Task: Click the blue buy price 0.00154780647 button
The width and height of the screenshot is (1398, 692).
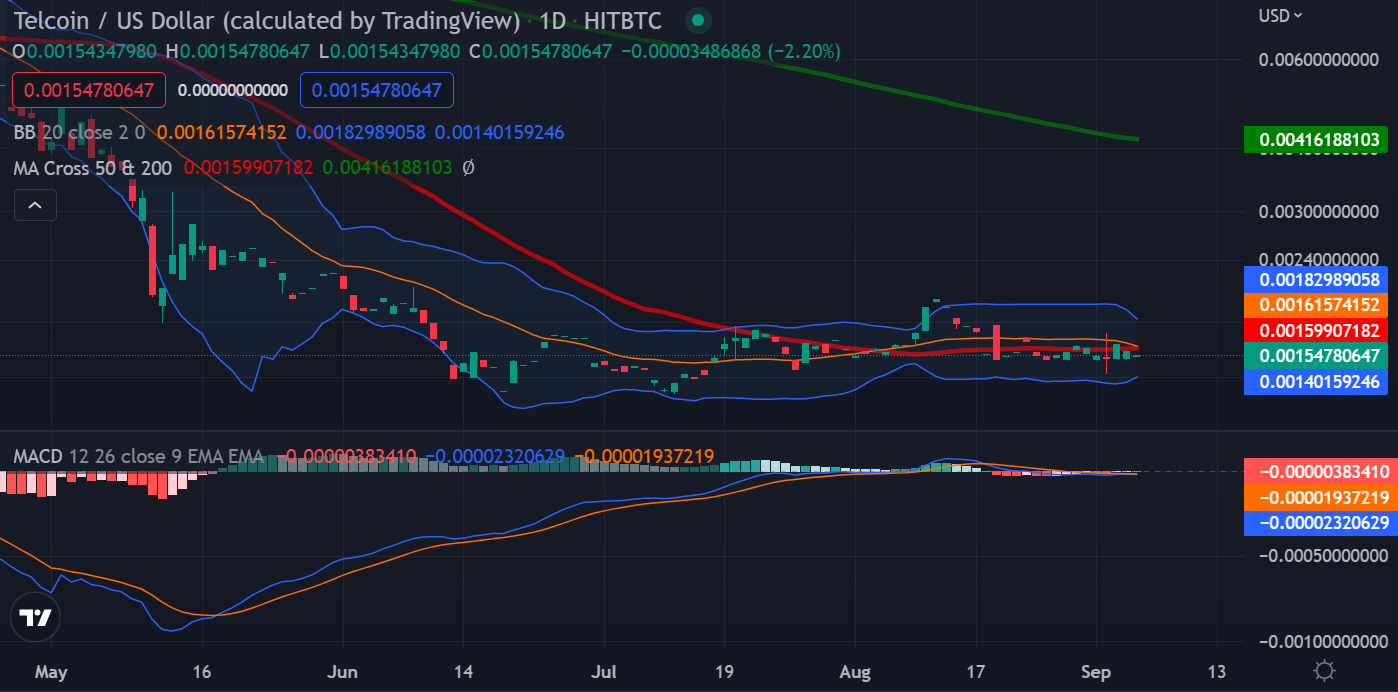Action: (377, 90)
